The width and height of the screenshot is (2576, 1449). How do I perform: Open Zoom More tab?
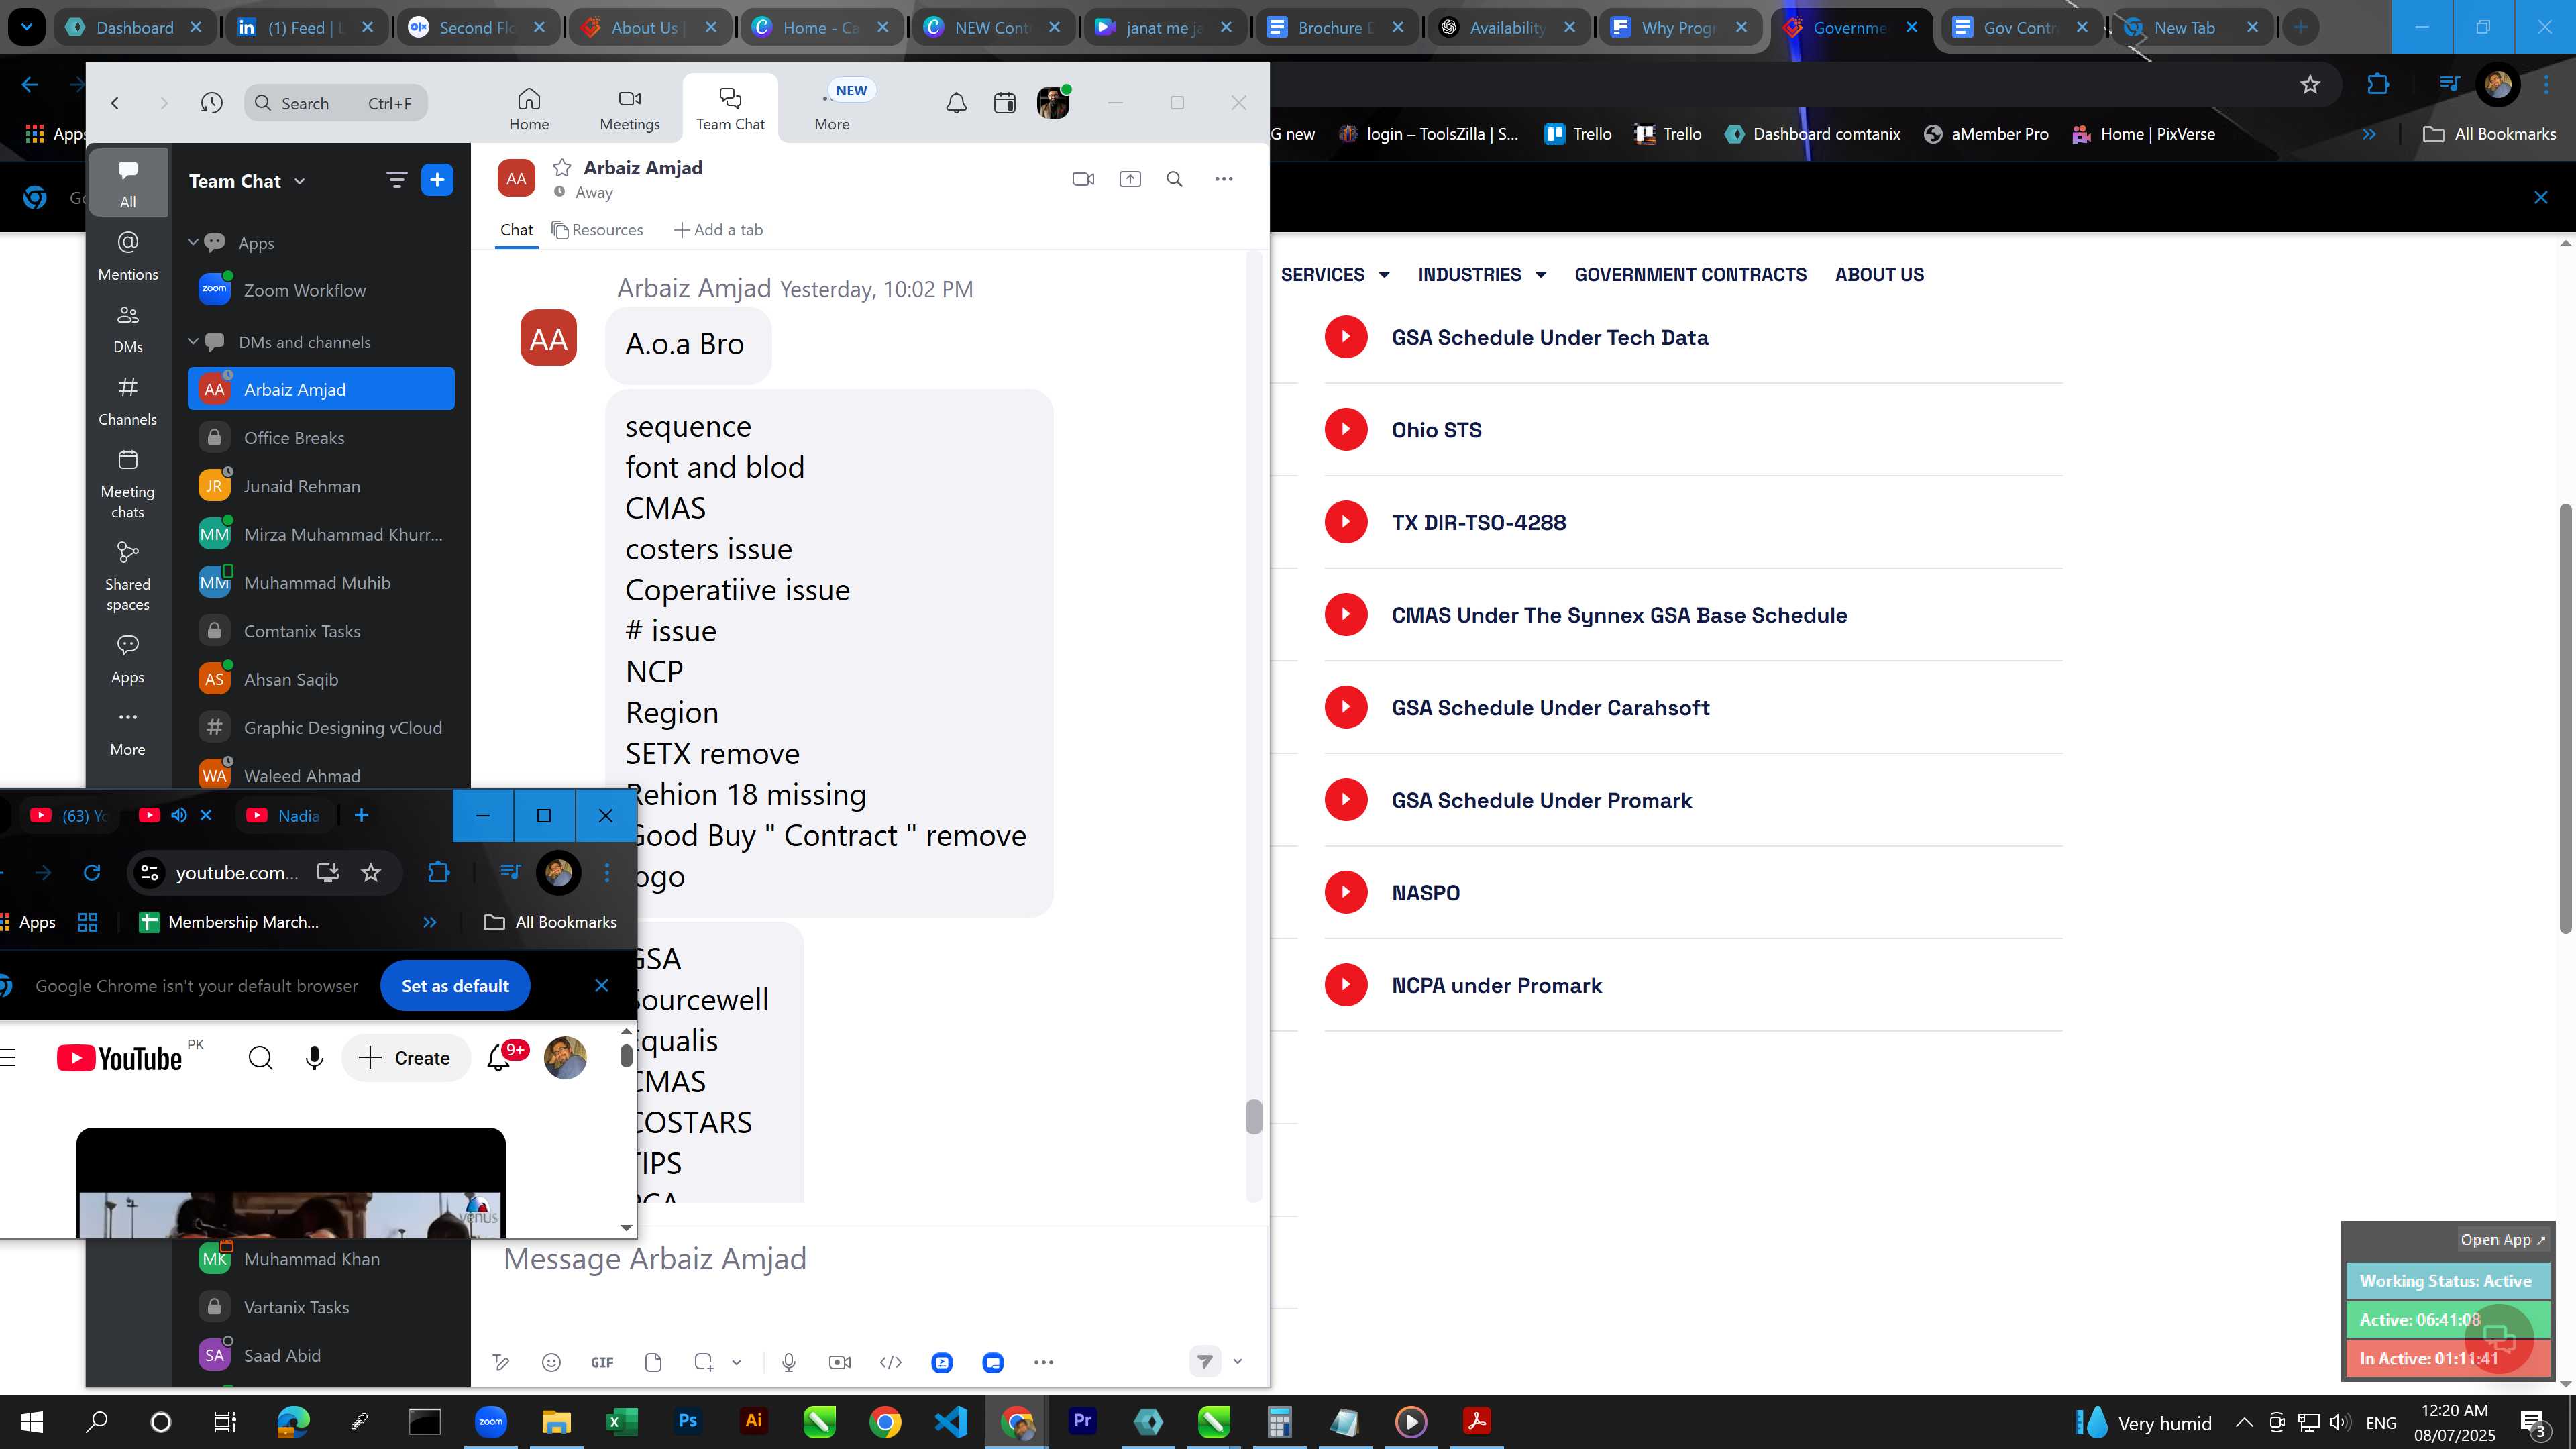click(832, 108)
